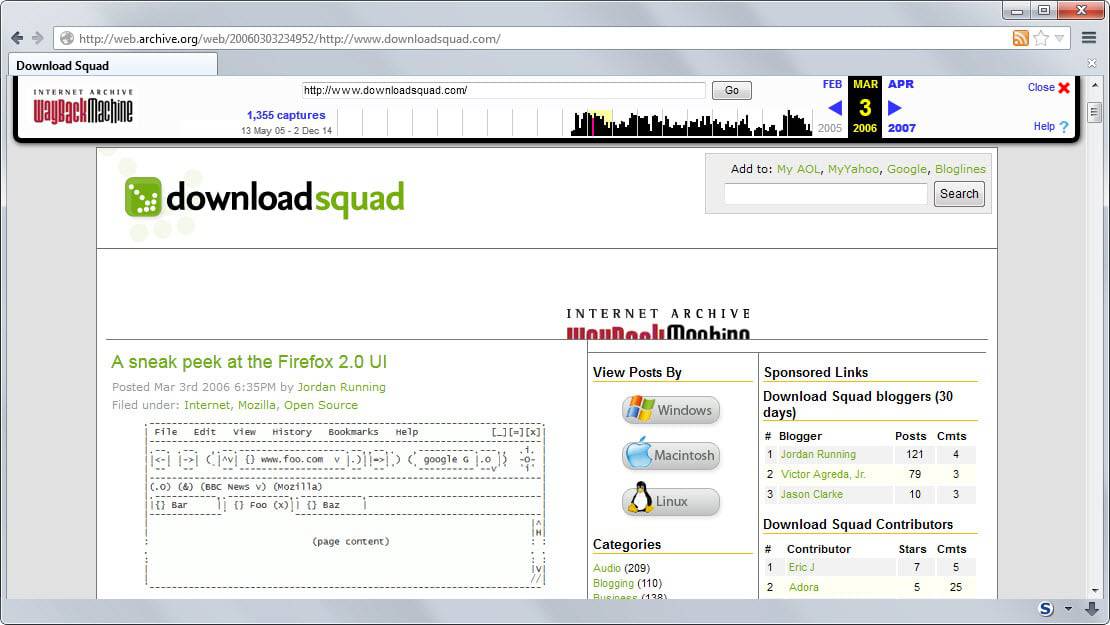The width and height of the screenshot is (1110, 625).
Task: Click the globe site icon in address bar
Action: (x=67, y=38)
